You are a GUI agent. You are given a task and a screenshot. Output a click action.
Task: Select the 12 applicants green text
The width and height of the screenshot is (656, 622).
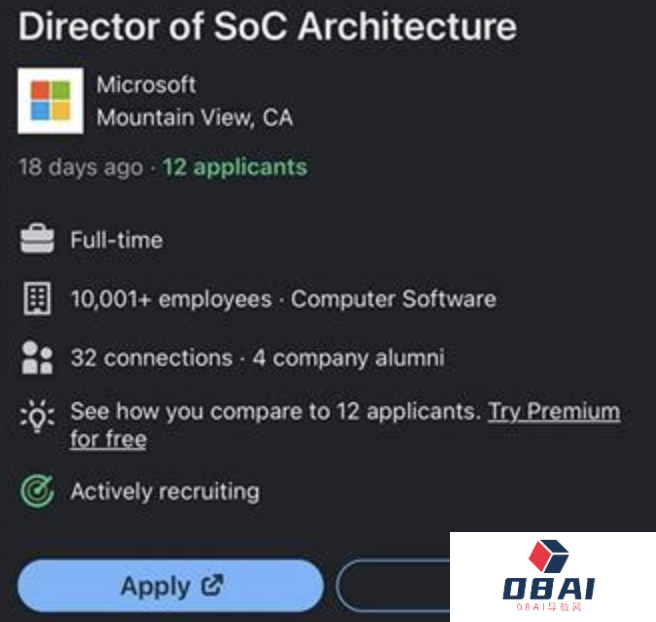(235, 167)
